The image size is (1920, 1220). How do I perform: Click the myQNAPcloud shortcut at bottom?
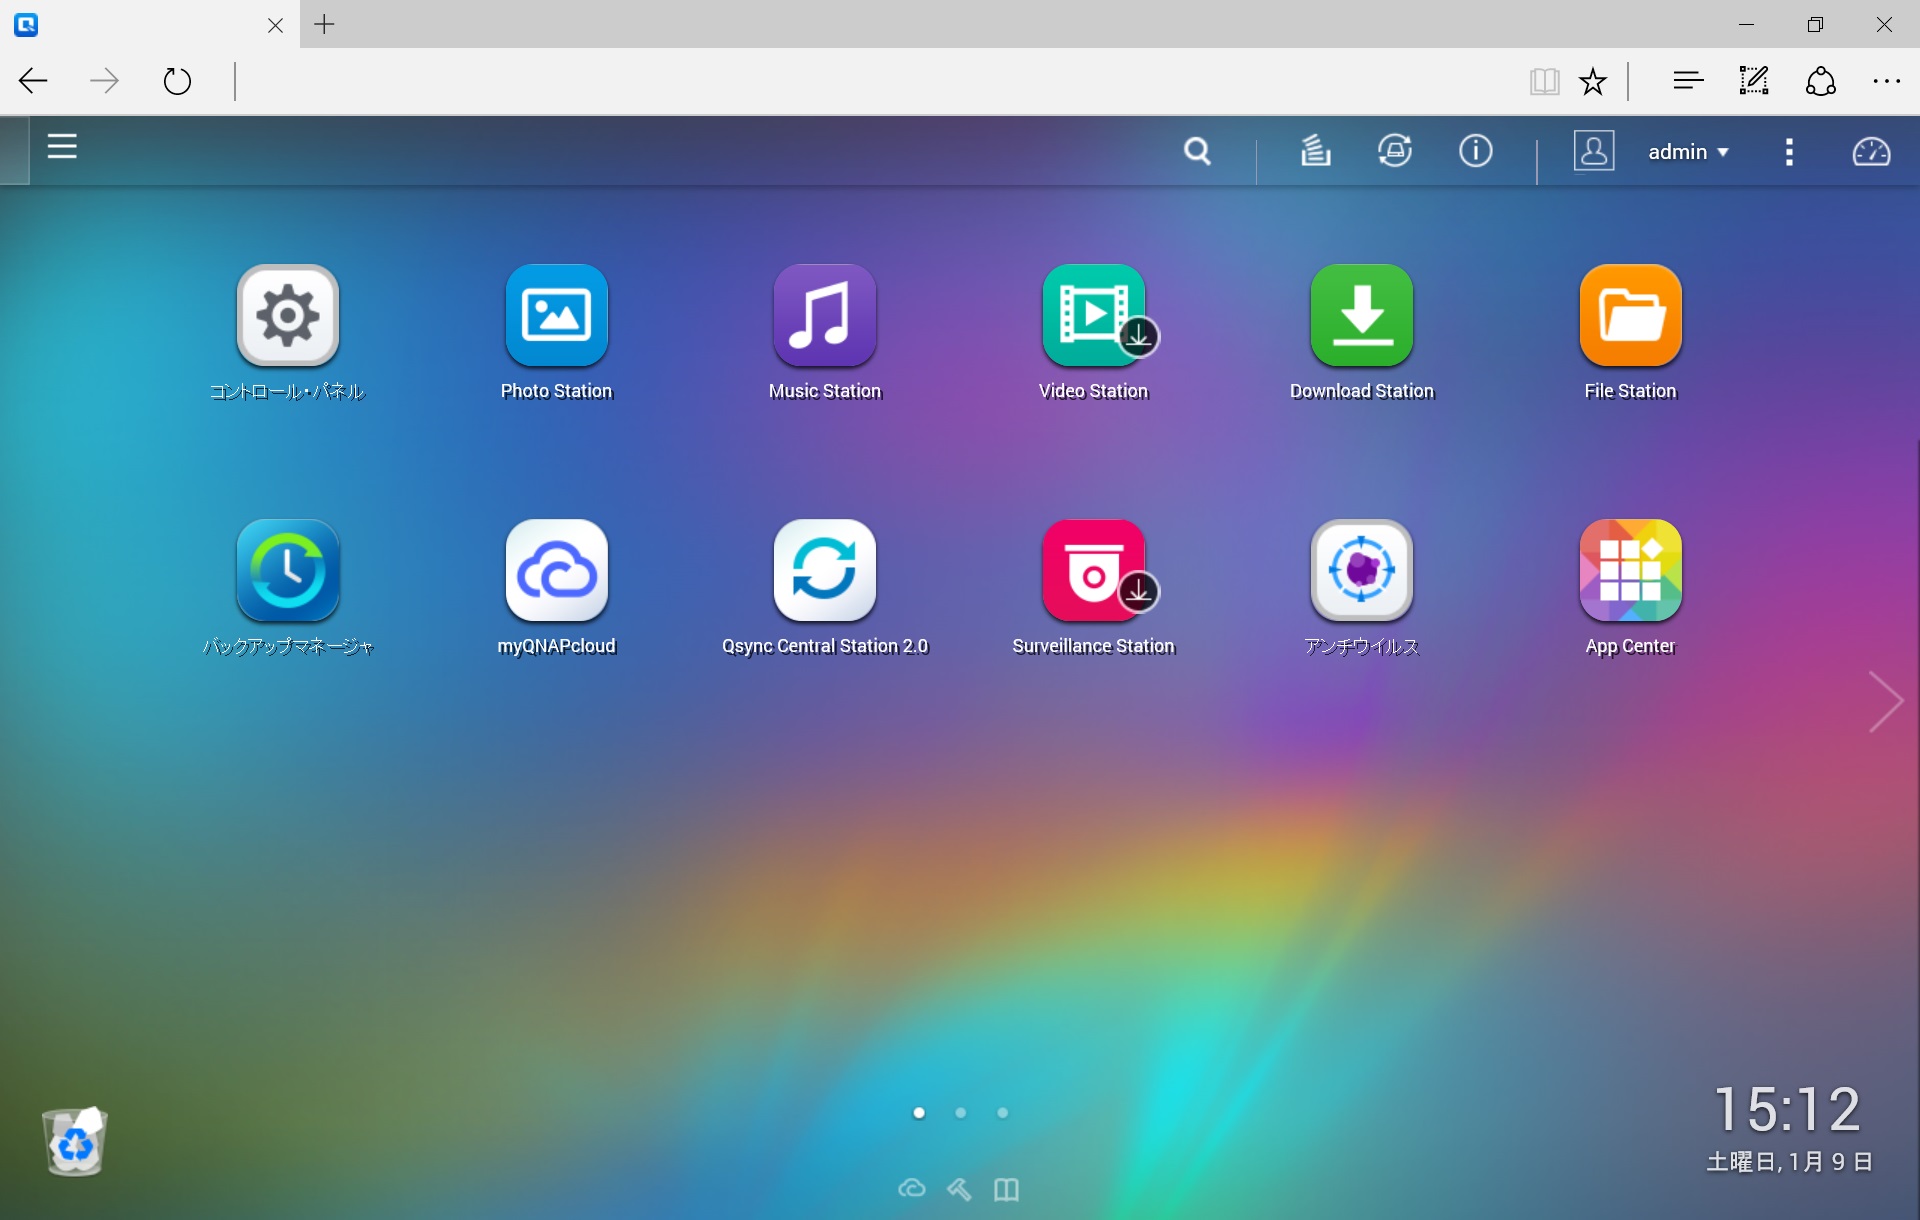(x=912, y=1189)
